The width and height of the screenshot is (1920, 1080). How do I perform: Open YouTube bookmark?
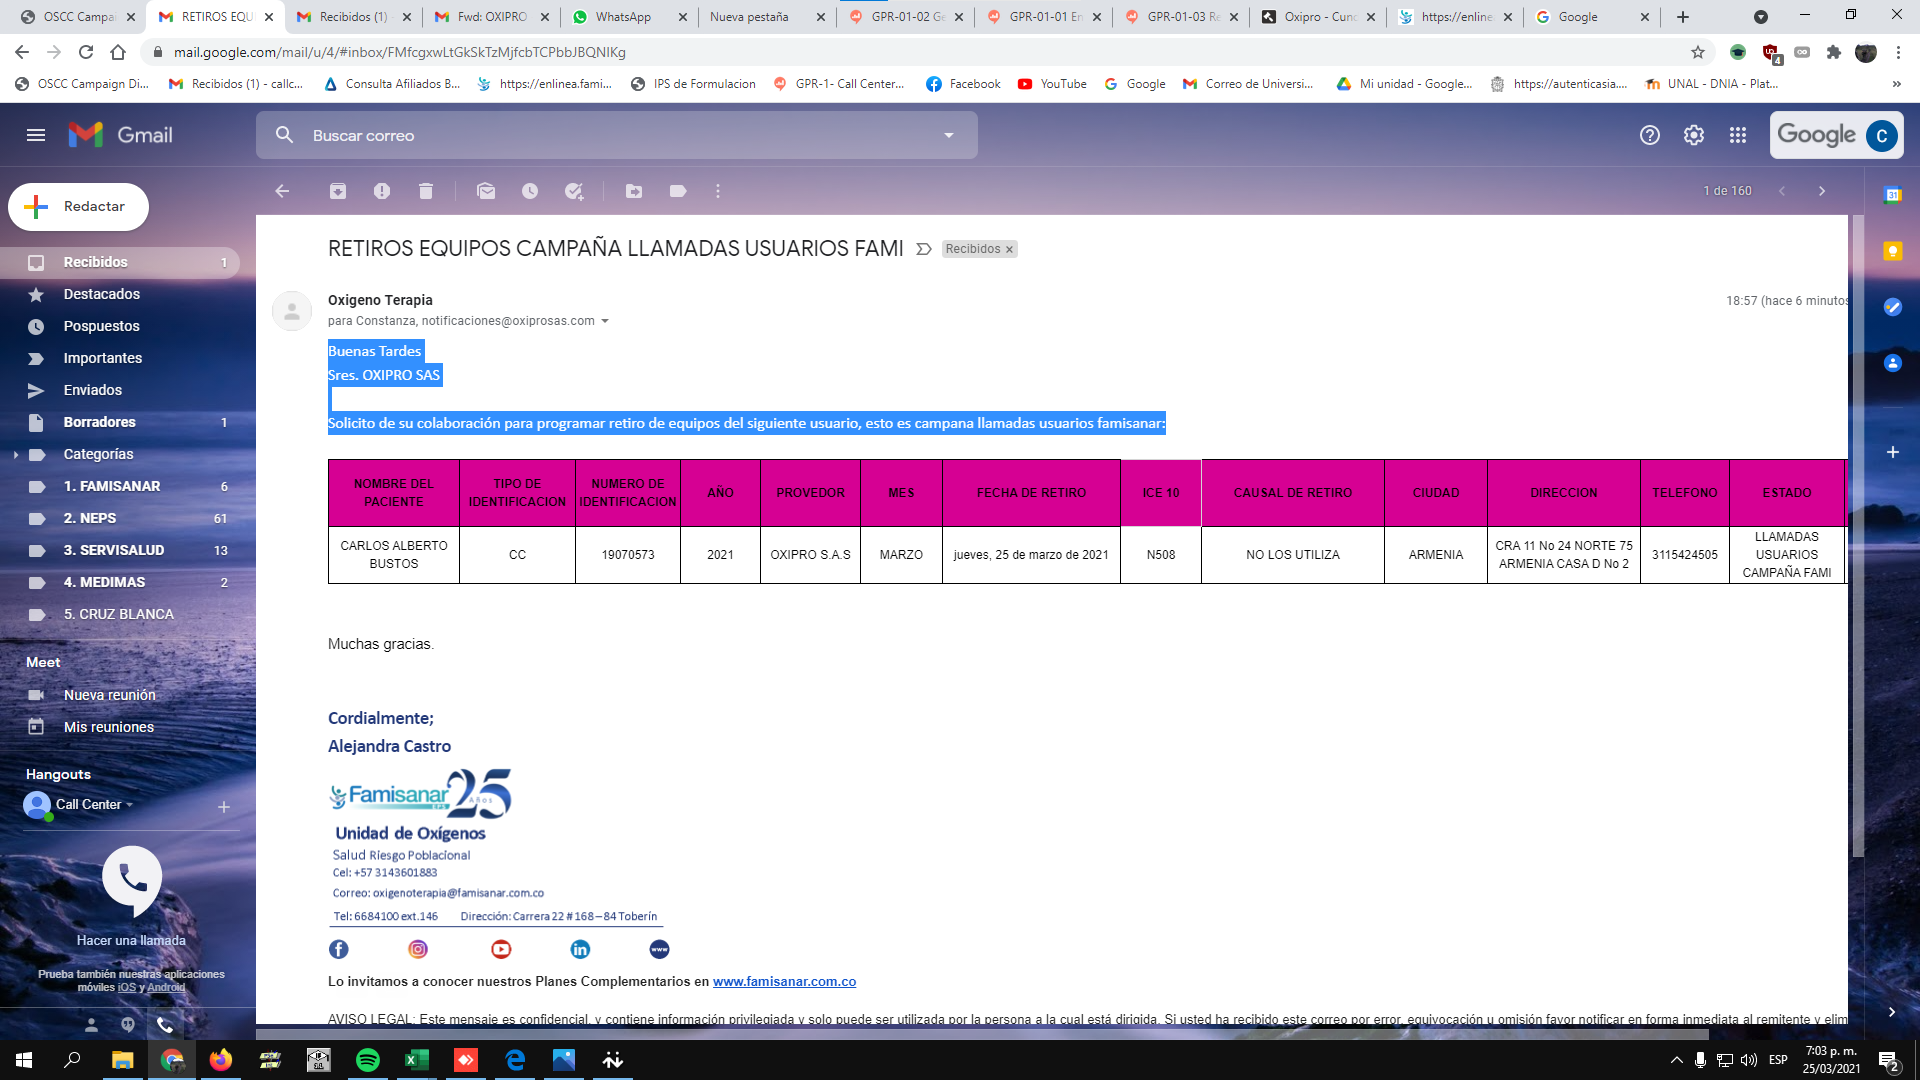click(x=1052, y=84)
